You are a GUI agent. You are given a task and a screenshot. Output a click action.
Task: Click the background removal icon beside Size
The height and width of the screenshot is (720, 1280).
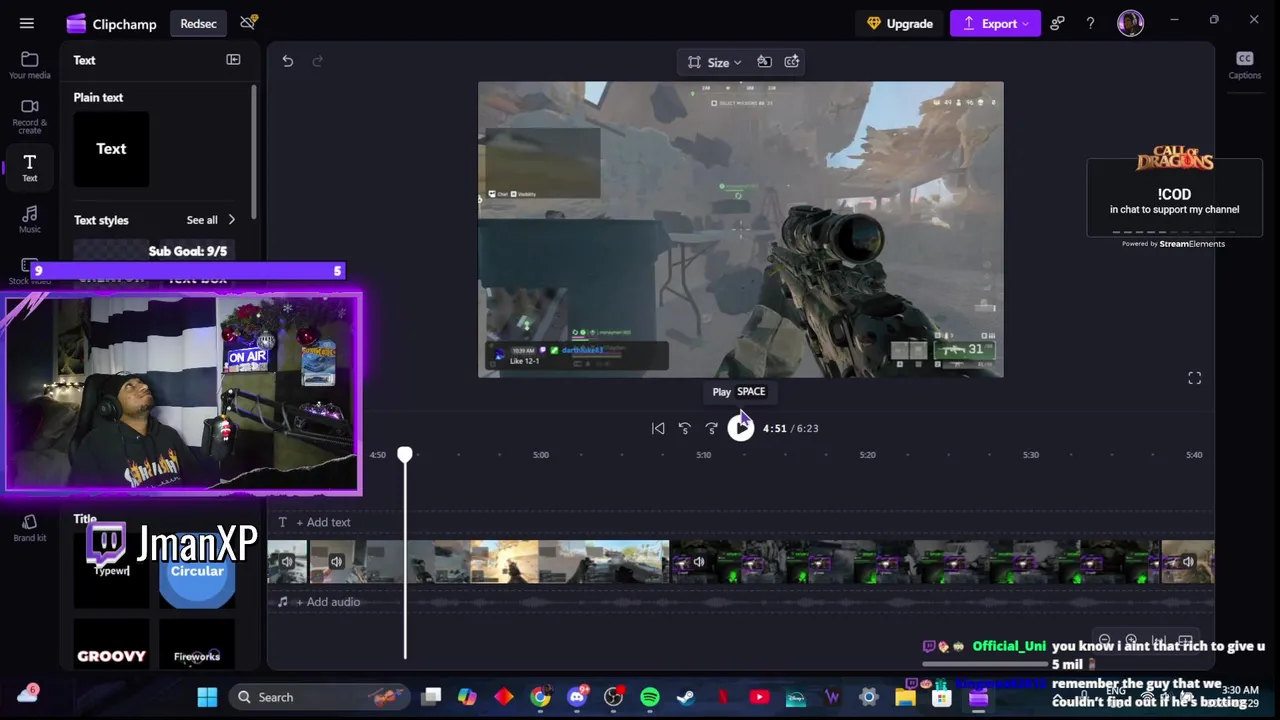pos(764,62)
